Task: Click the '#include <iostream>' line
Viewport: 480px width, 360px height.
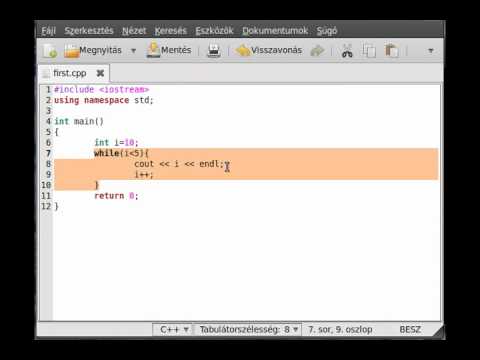Action: 101,89
